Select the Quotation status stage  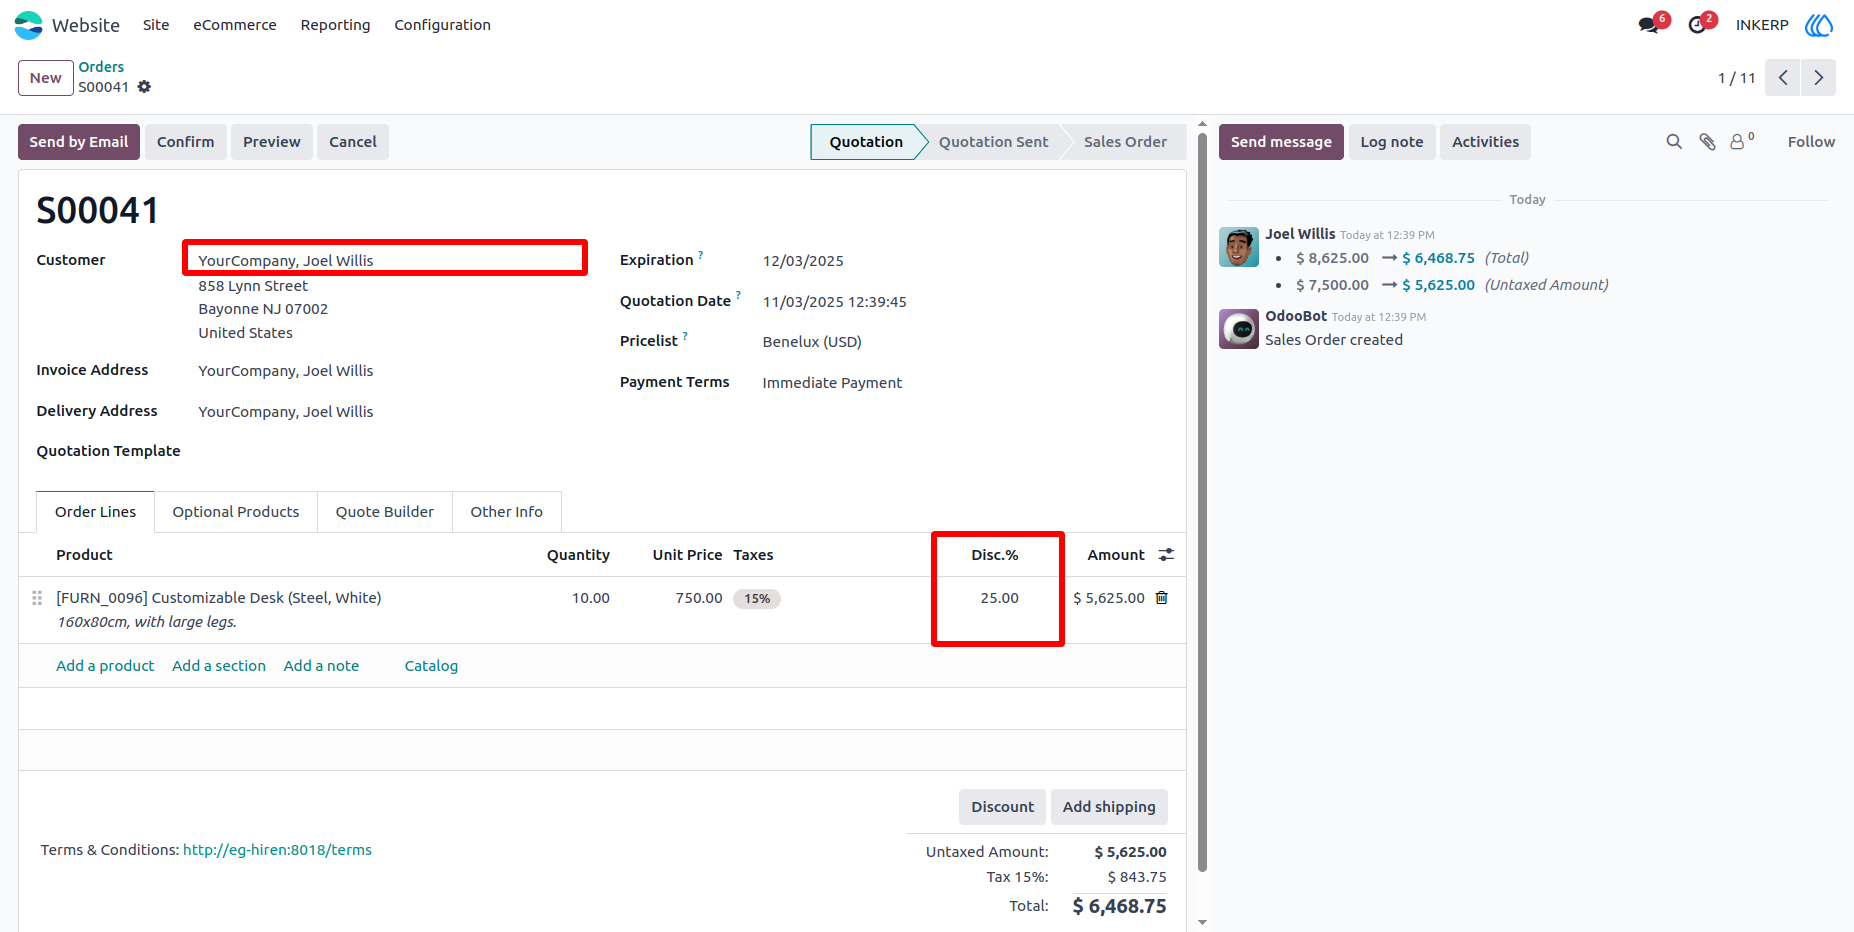point(866,142)
